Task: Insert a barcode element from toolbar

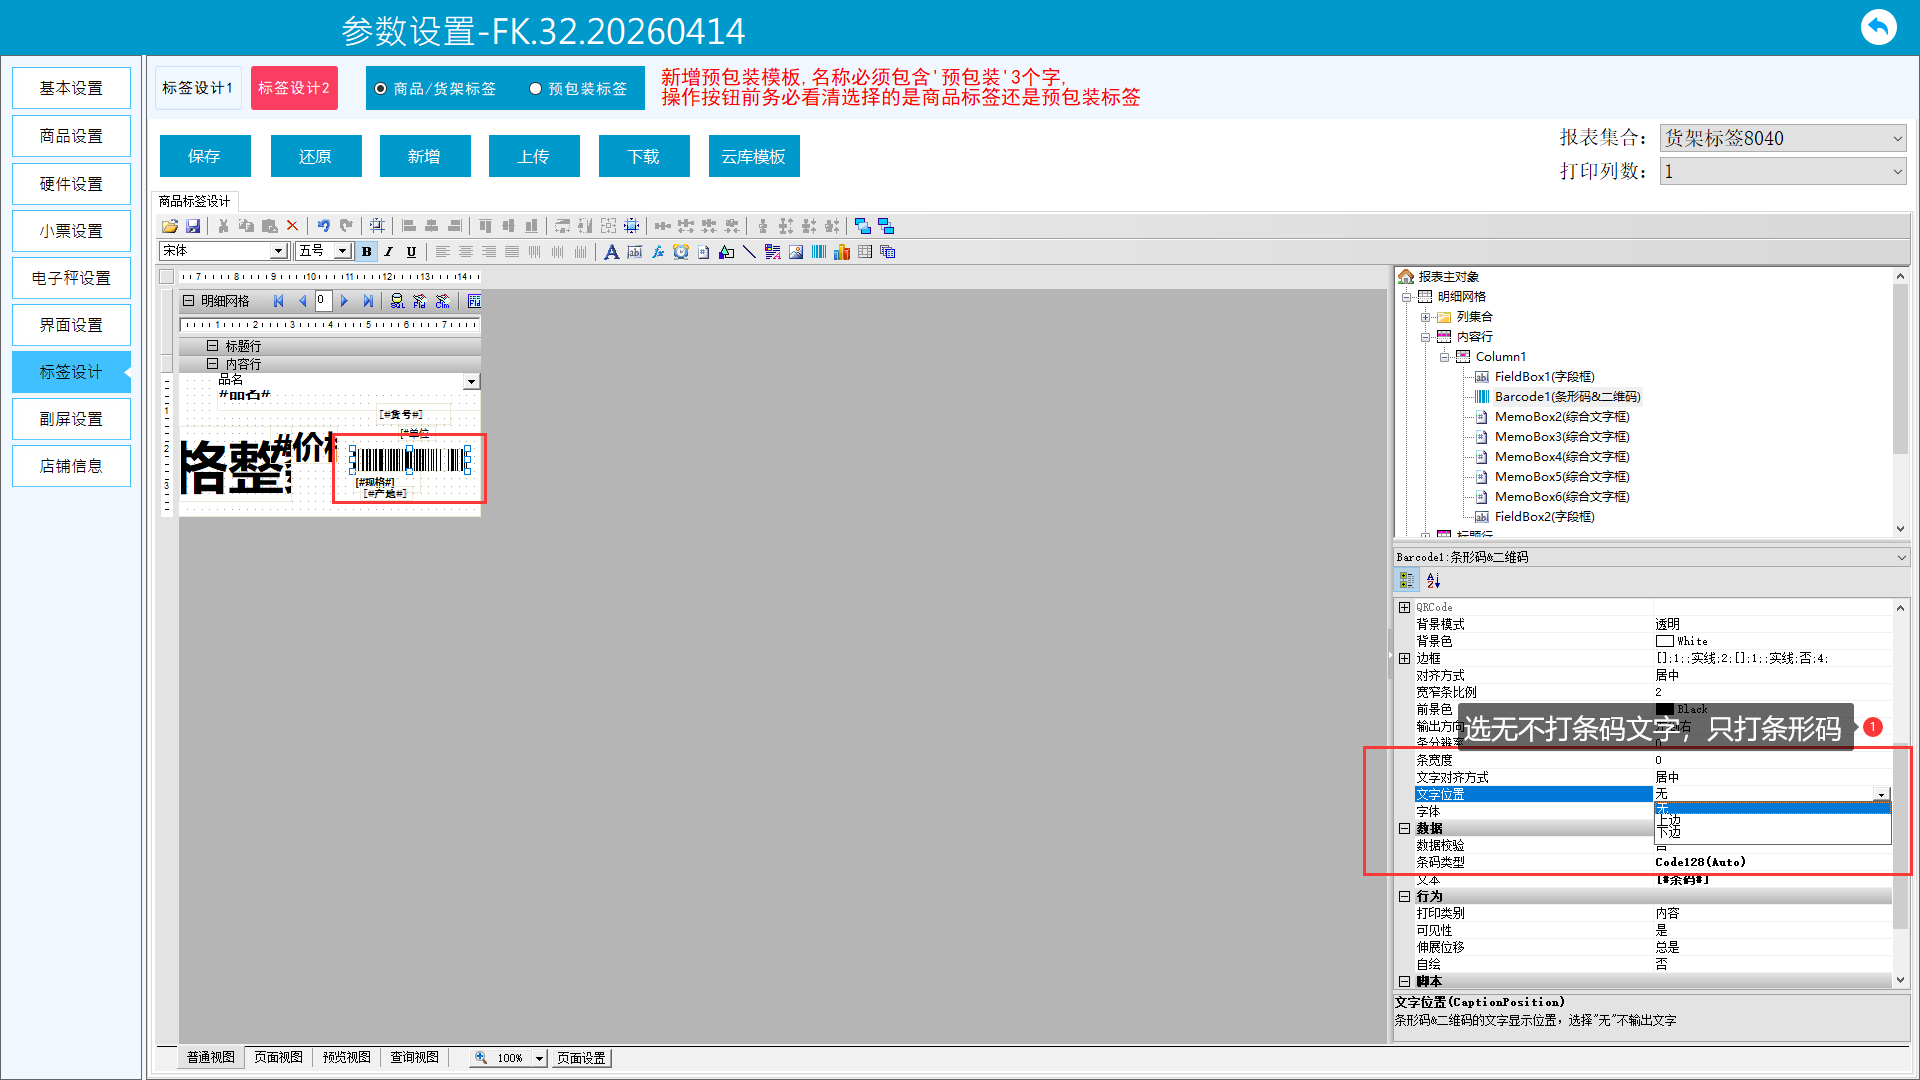Action: coord(819,252)
